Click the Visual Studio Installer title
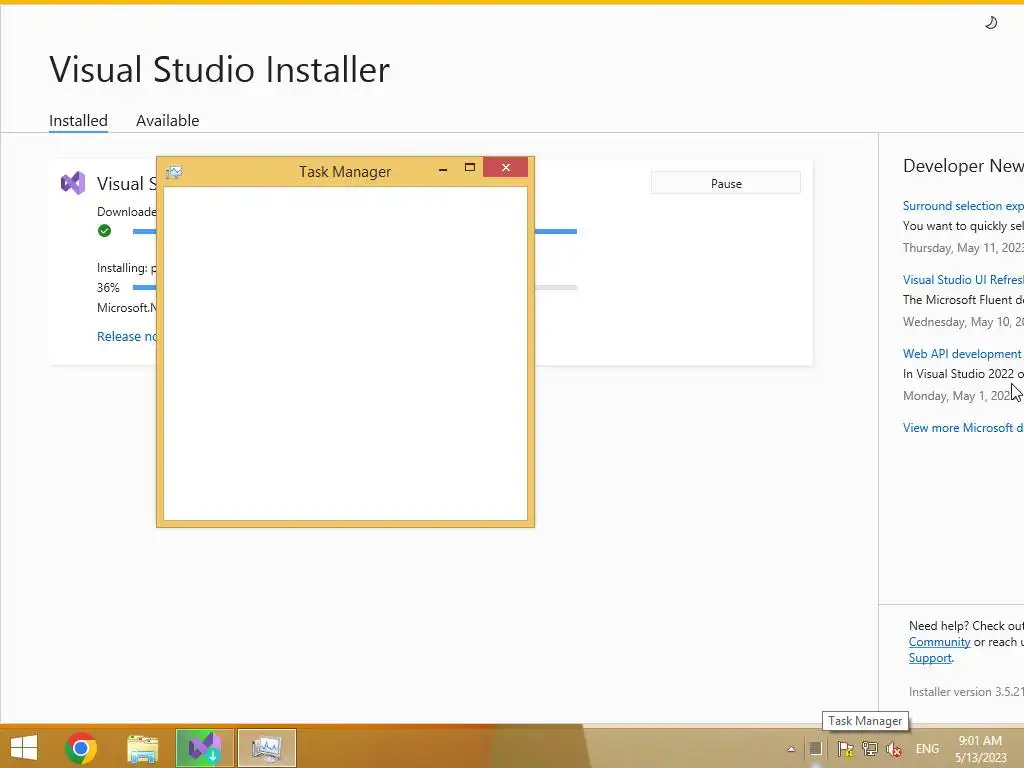Image resolution: width=1024 pixels, height=768 pixels. tap(219, 69)
